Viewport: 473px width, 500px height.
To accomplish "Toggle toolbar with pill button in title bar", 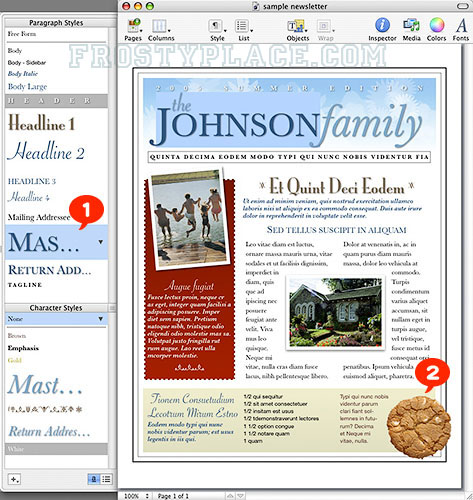I will tap(462, 6).
